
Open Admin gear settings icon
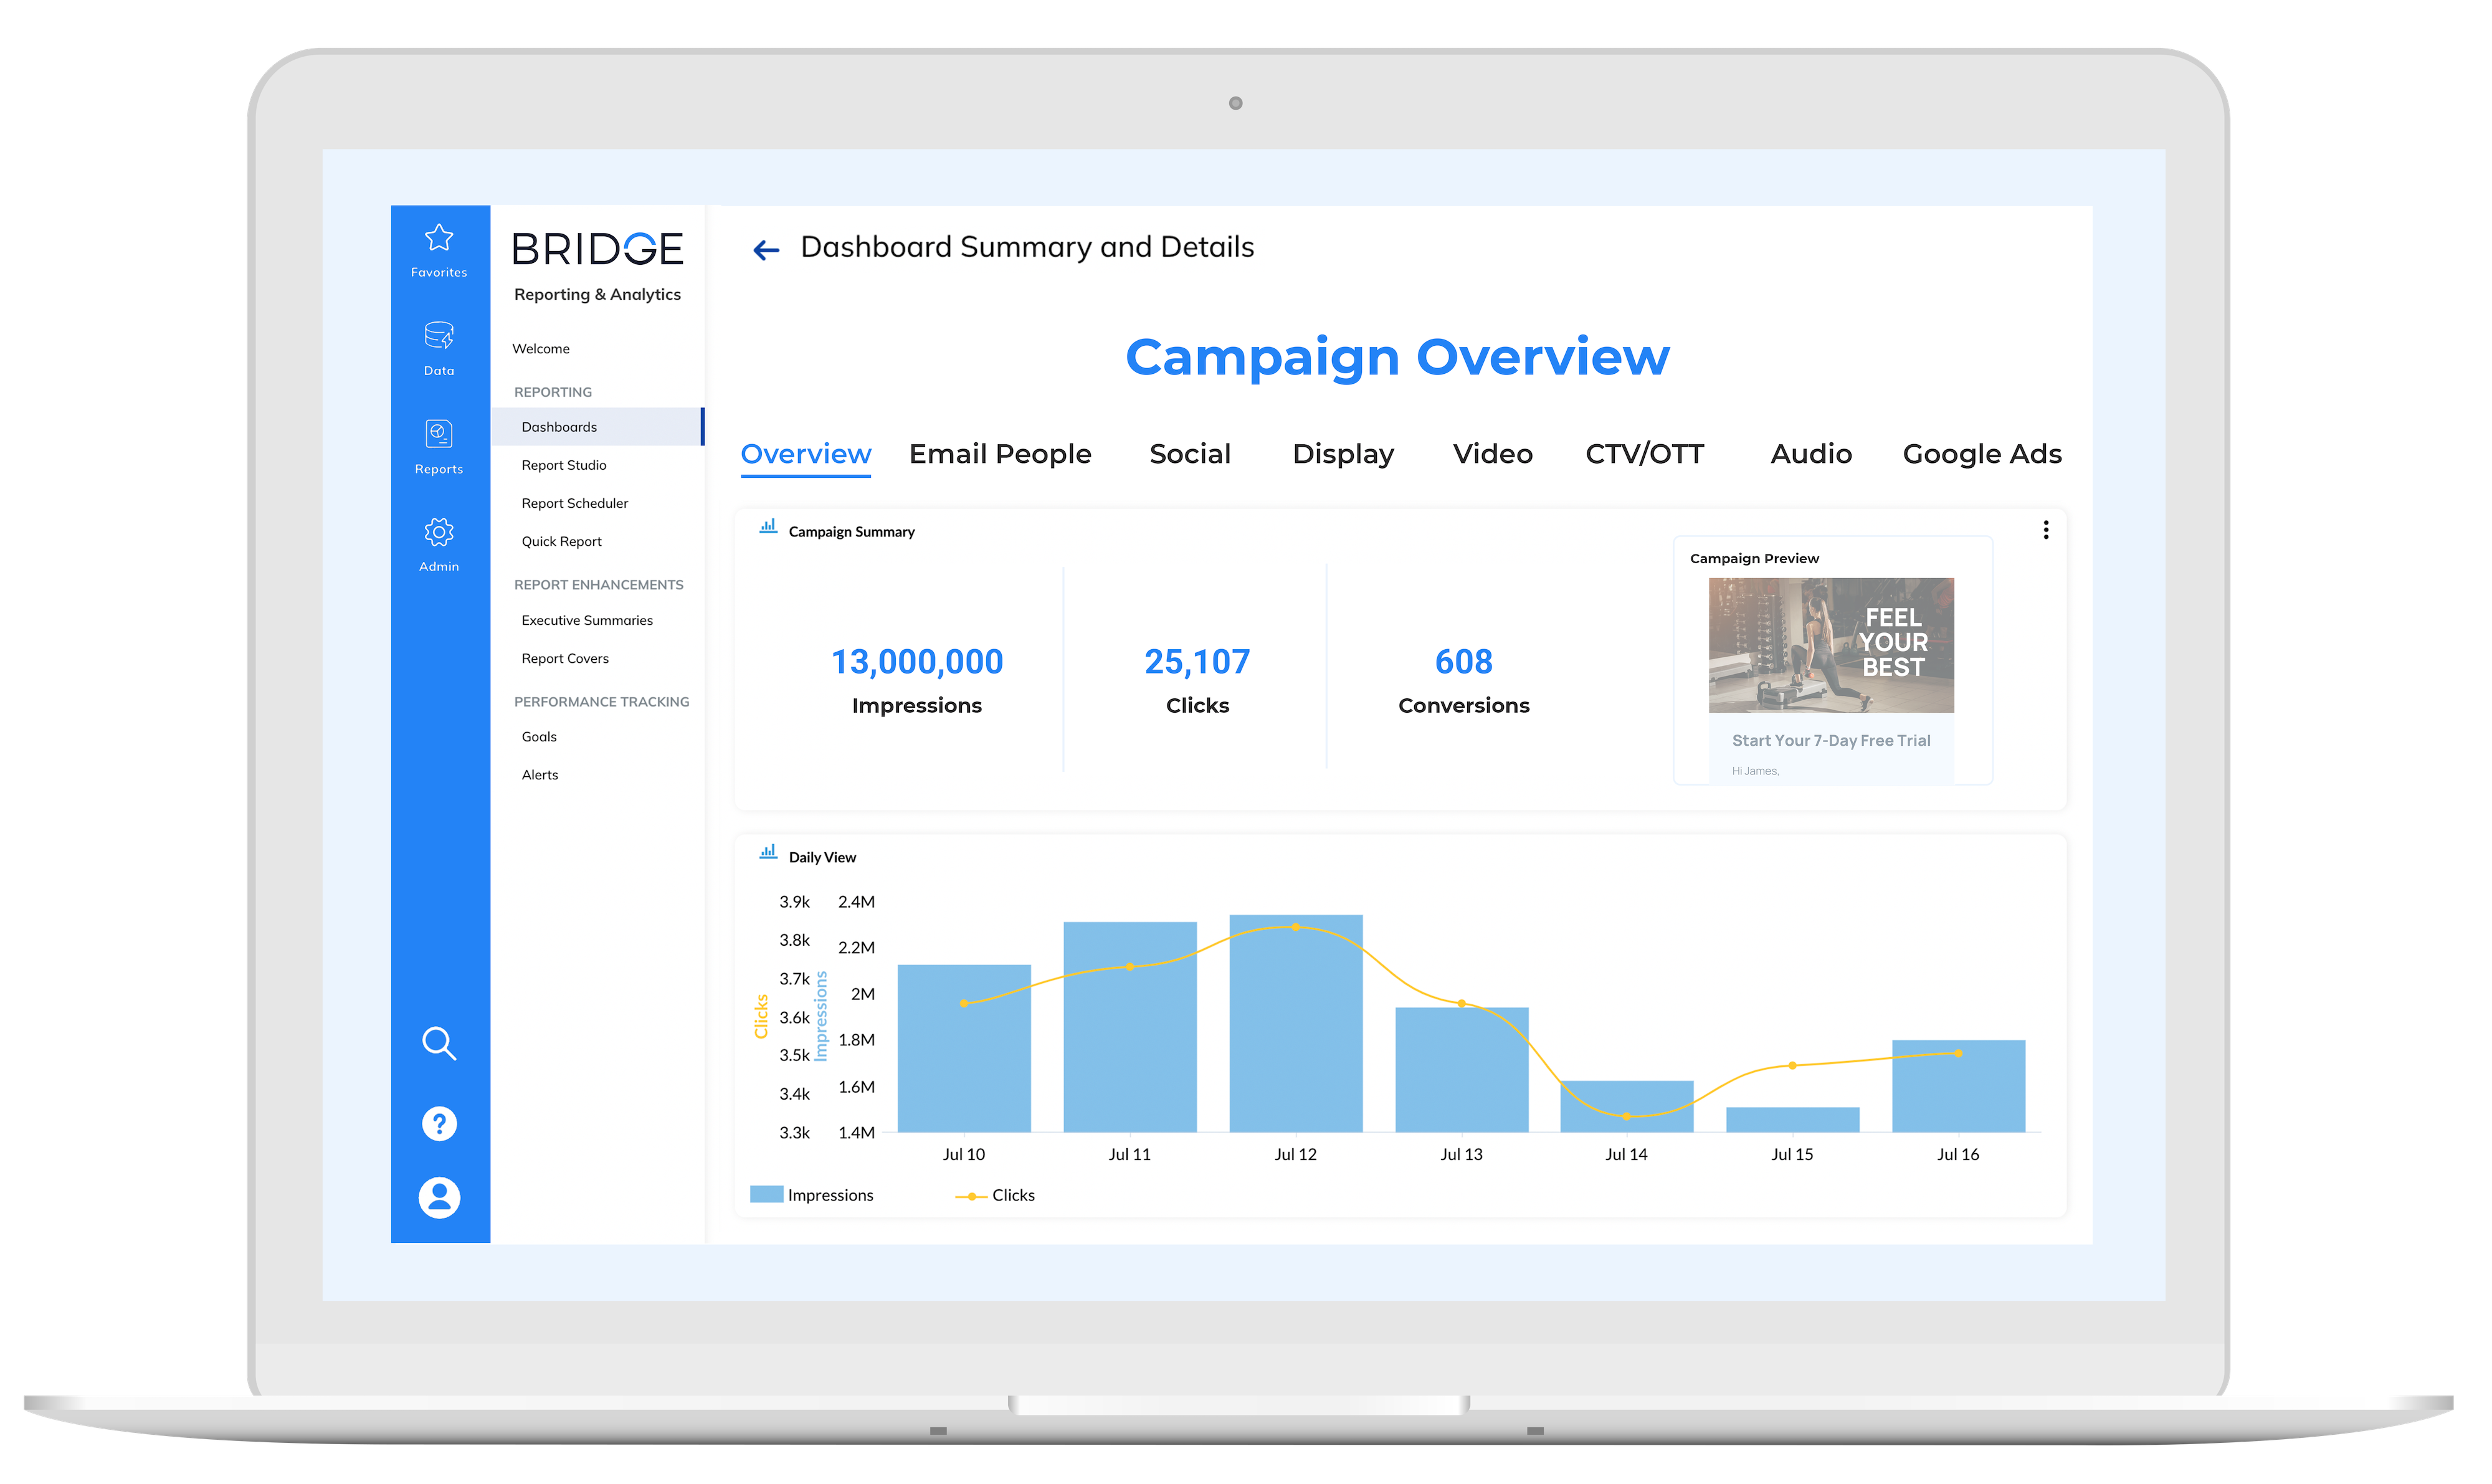click(x=439, y=532)
